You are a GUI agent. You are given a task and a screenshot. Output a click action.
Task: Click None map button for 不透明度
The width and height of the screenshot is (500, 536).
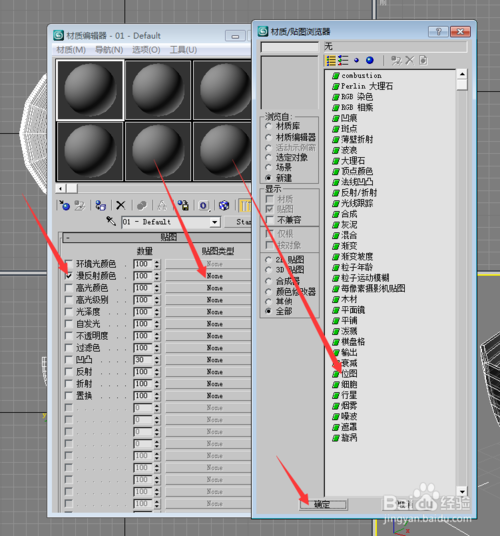tap(208, 336)
